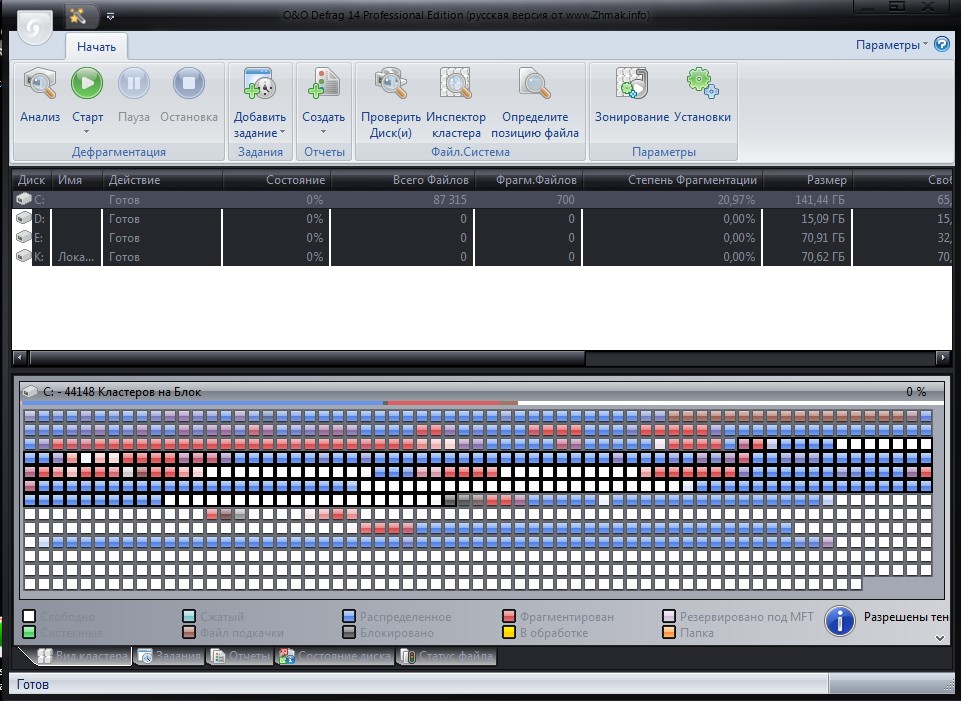Open the O&O application orb menu
961x701 pixels.
(x=34, y=26)
